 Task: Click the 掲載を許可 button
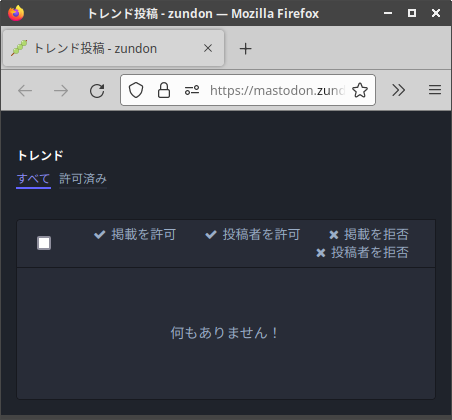[x=135, y=234]
